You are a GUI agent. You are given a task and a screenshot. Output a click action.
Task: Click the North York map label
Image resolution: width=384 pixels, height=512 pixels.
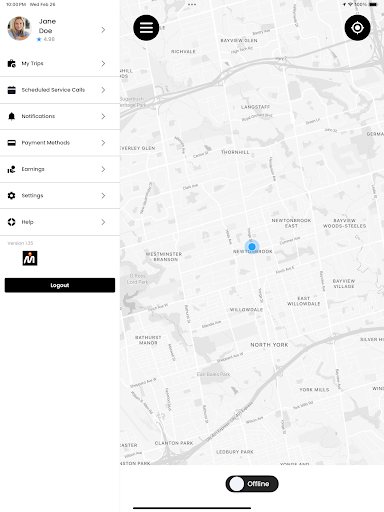(x=269, y=345)
